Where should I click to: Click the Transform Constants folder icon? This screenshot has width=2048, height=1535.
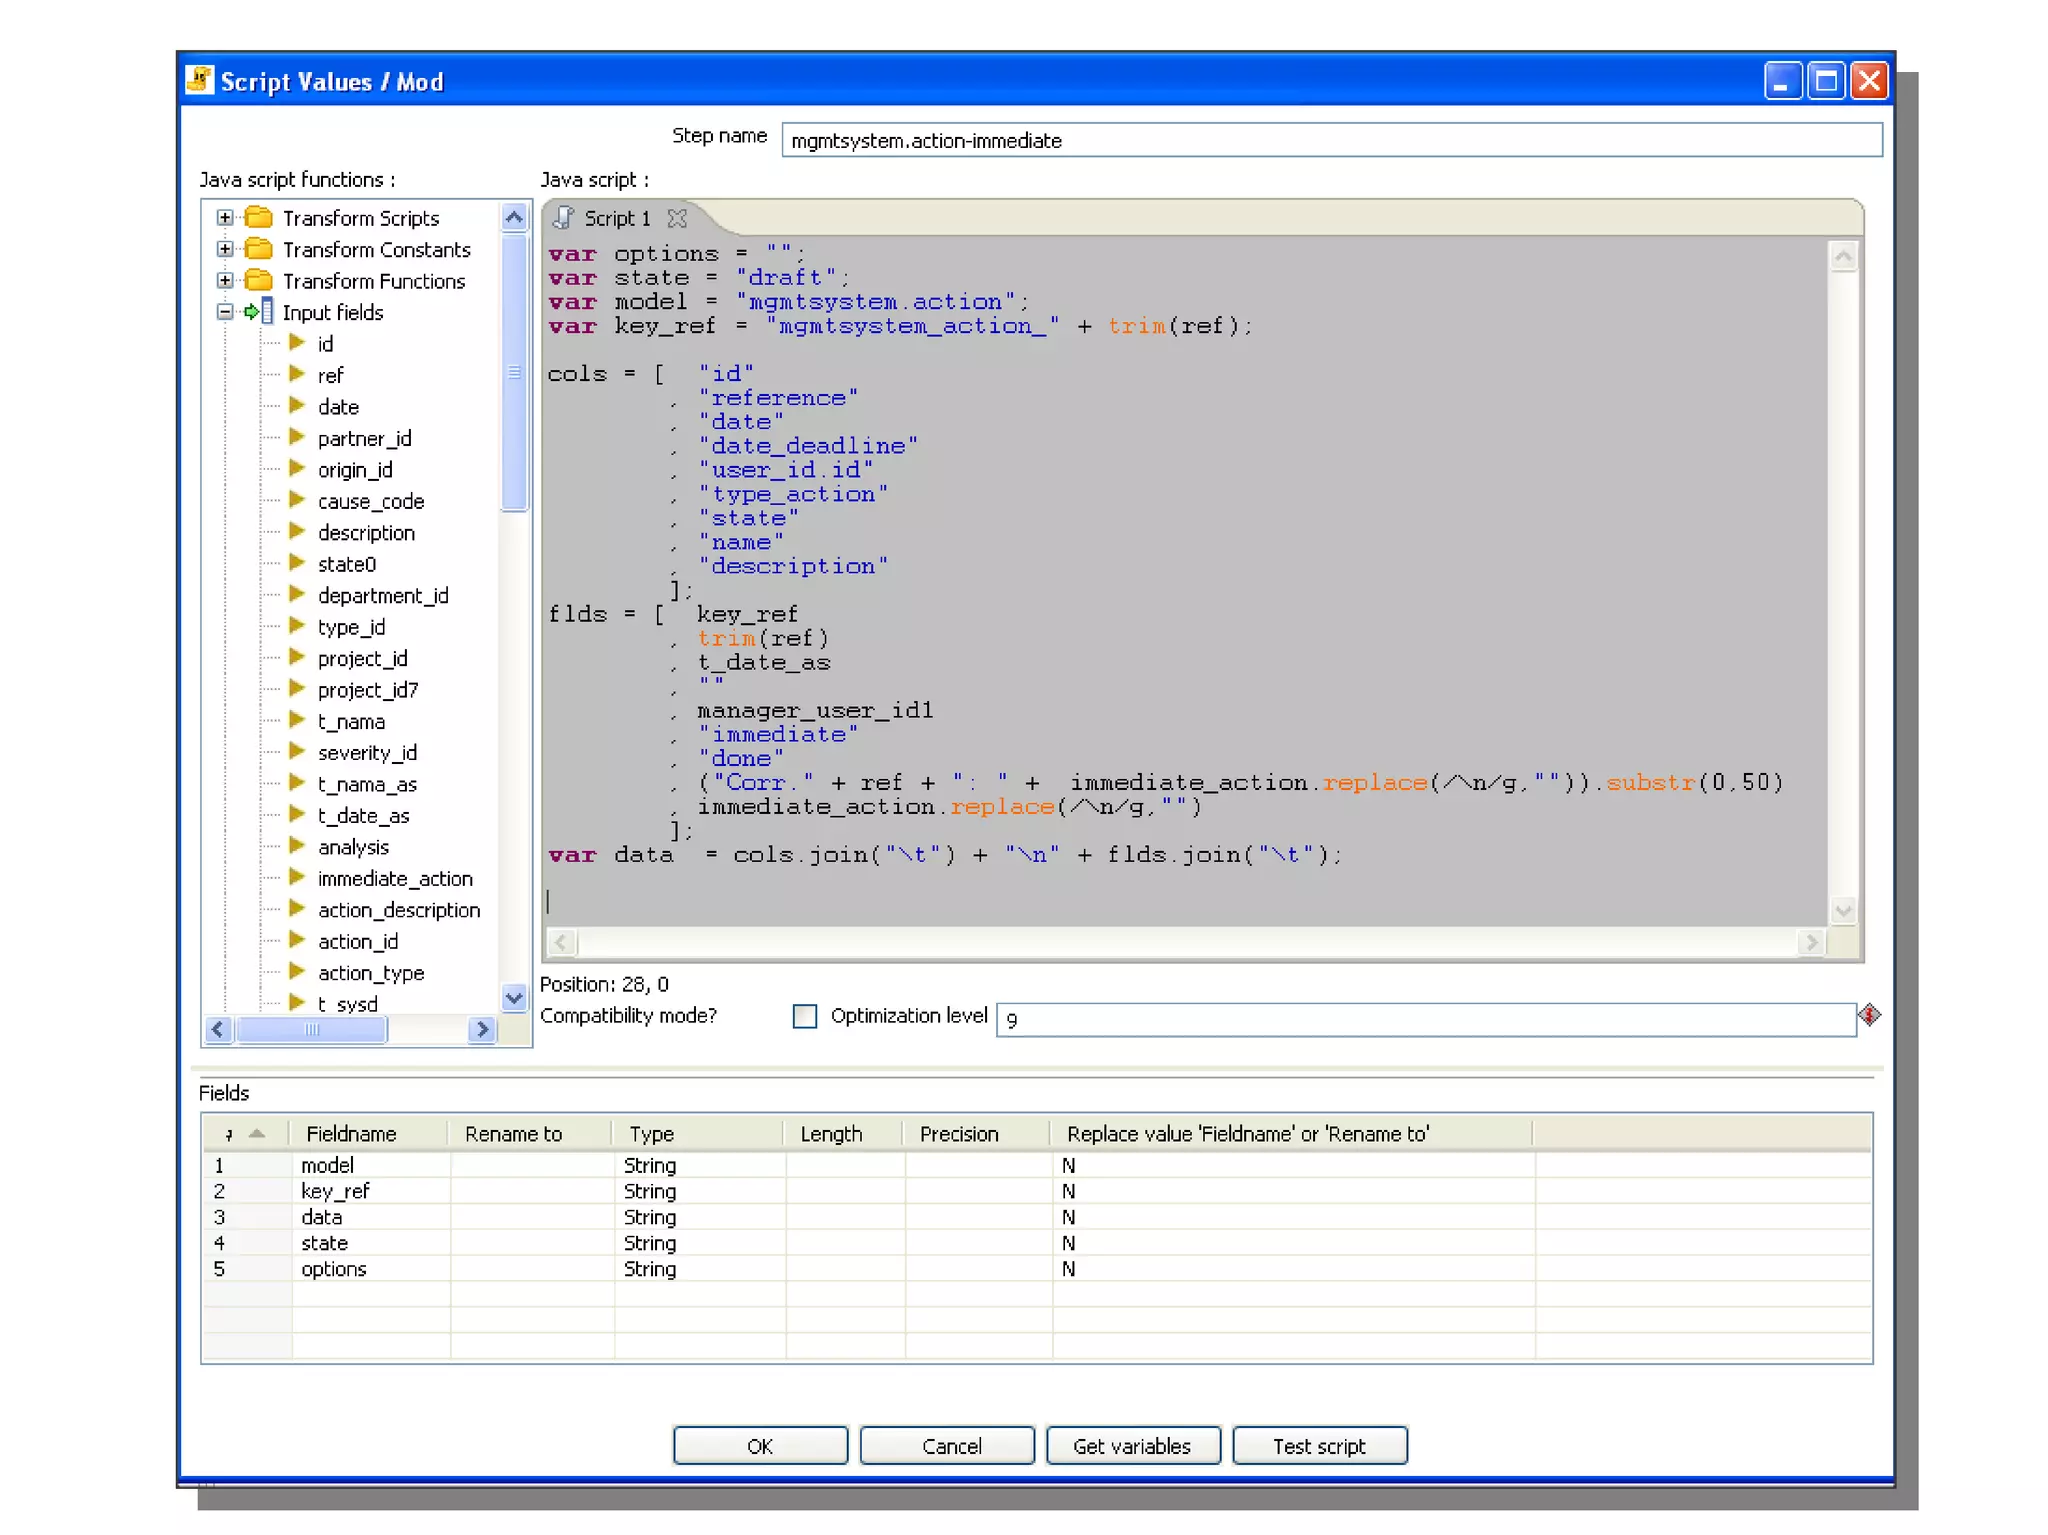click(x=259, y=249)
